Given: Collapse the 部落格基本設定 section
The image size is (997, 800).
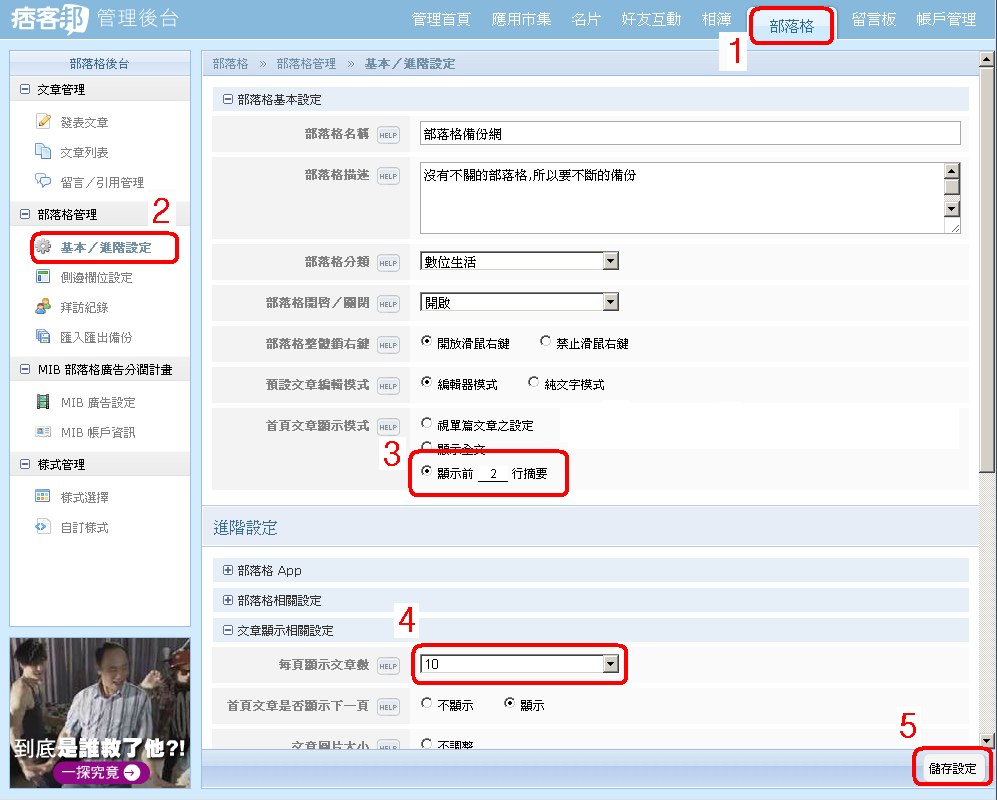Looking at the screenshot, I should tap(228, 99).
